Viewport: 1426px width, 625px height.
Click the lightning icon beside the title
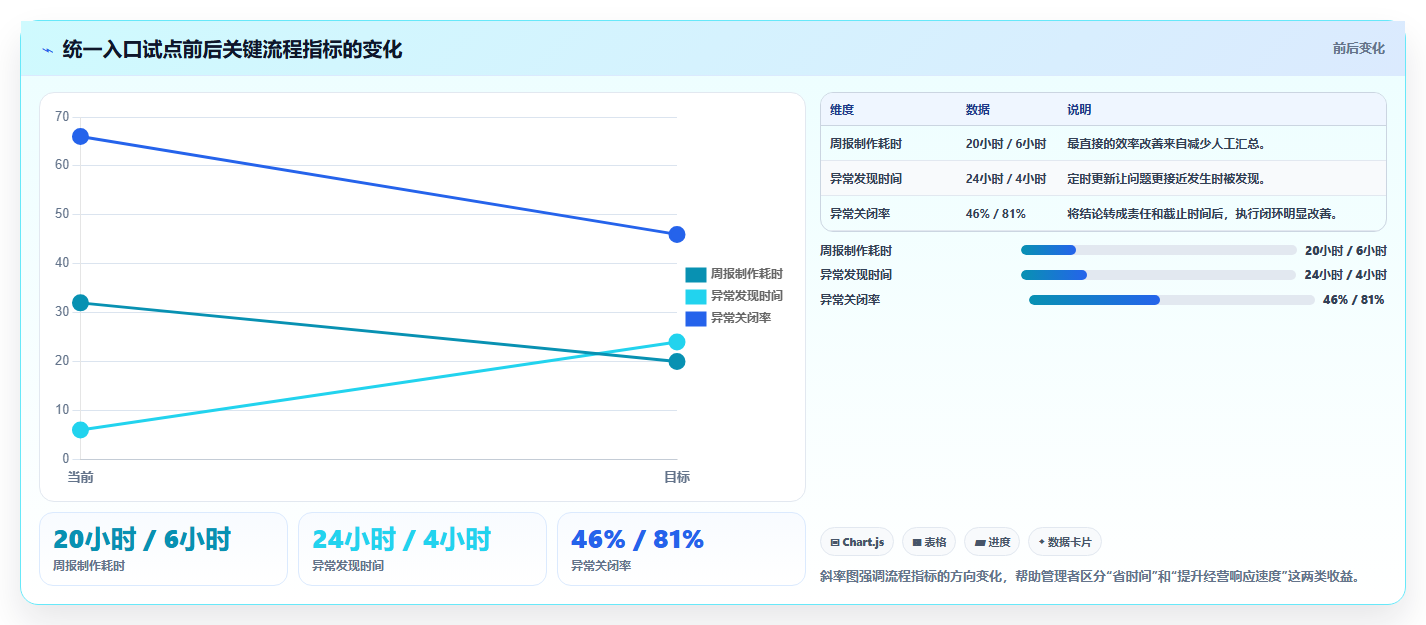pos(48,50)
